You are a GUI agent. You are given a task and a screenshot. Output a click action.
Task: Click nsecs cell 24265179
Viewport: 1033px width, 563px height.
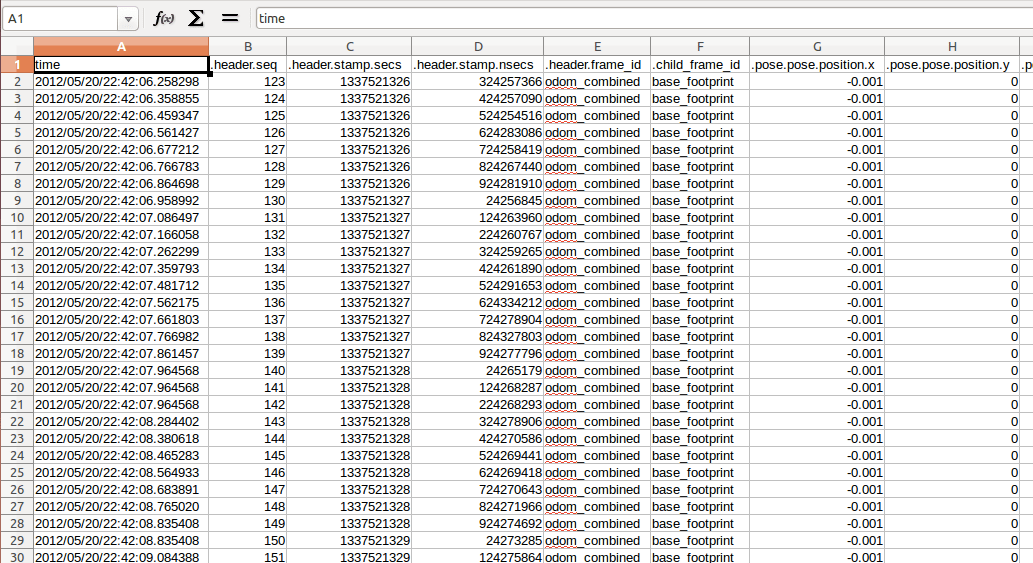(478, 370)
